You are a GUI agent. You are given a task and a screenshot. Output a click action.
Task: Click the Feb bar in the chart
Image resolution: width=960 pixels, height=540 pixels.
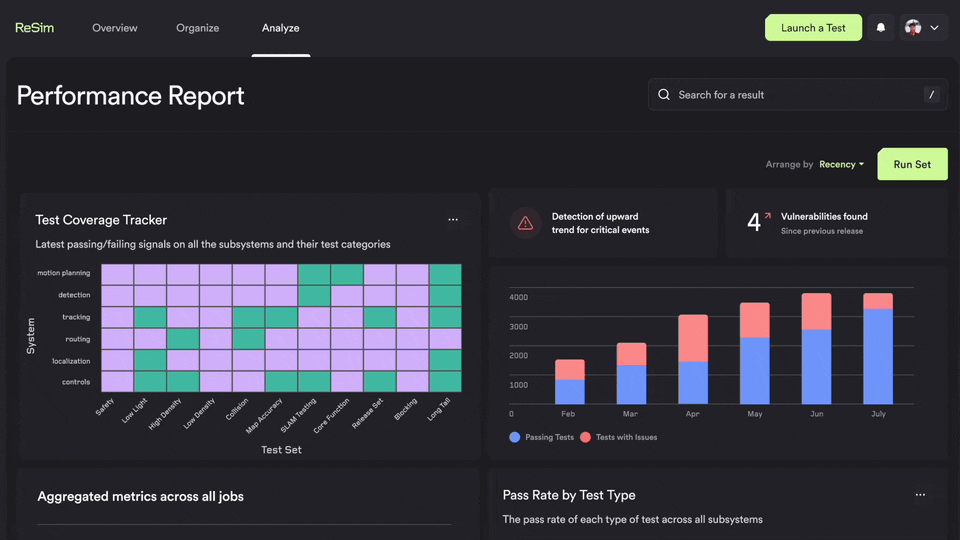(x=569, y=381)
